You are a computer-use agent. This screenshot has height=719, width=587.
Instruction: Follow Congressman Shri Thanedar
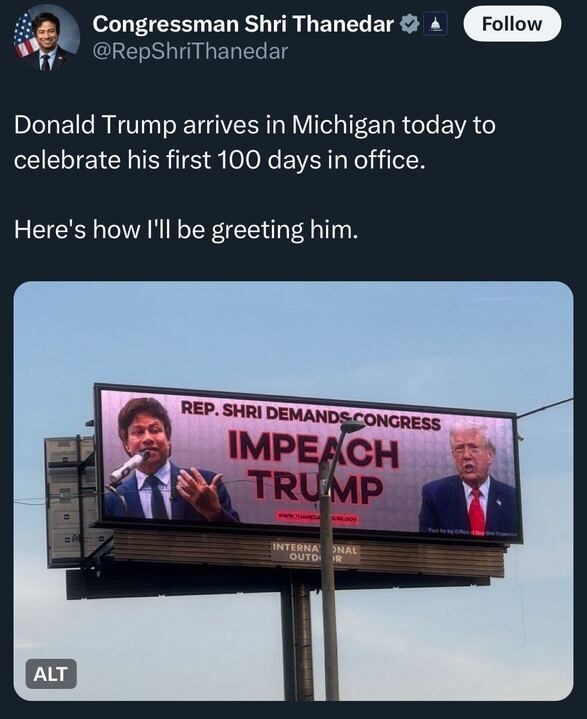tap(512, 24)
